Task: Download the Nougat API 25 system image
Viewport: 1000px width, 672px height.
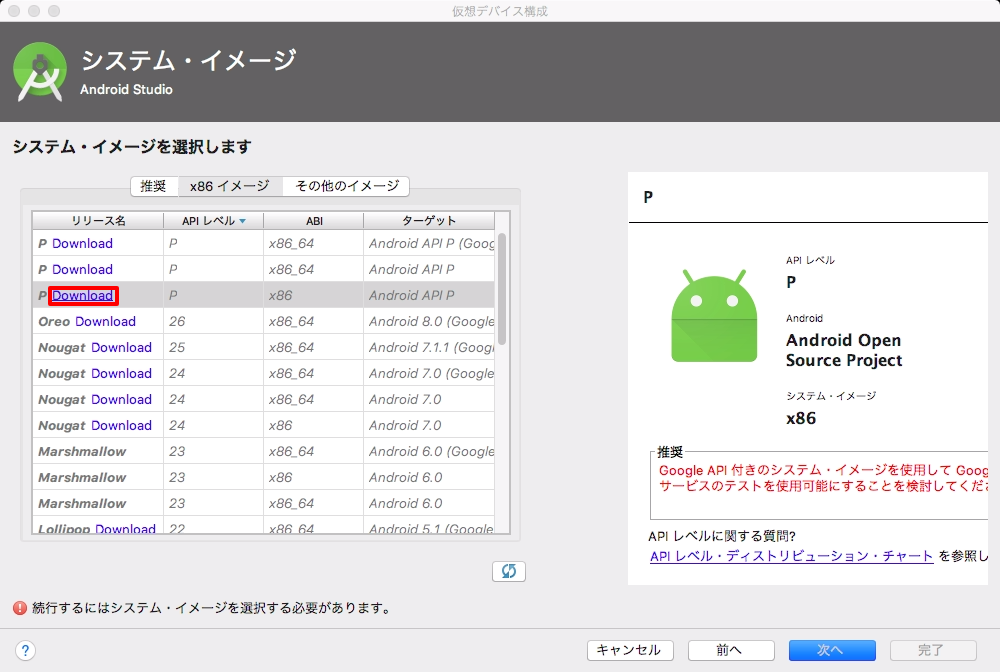Action: click(x=122, y=347)
